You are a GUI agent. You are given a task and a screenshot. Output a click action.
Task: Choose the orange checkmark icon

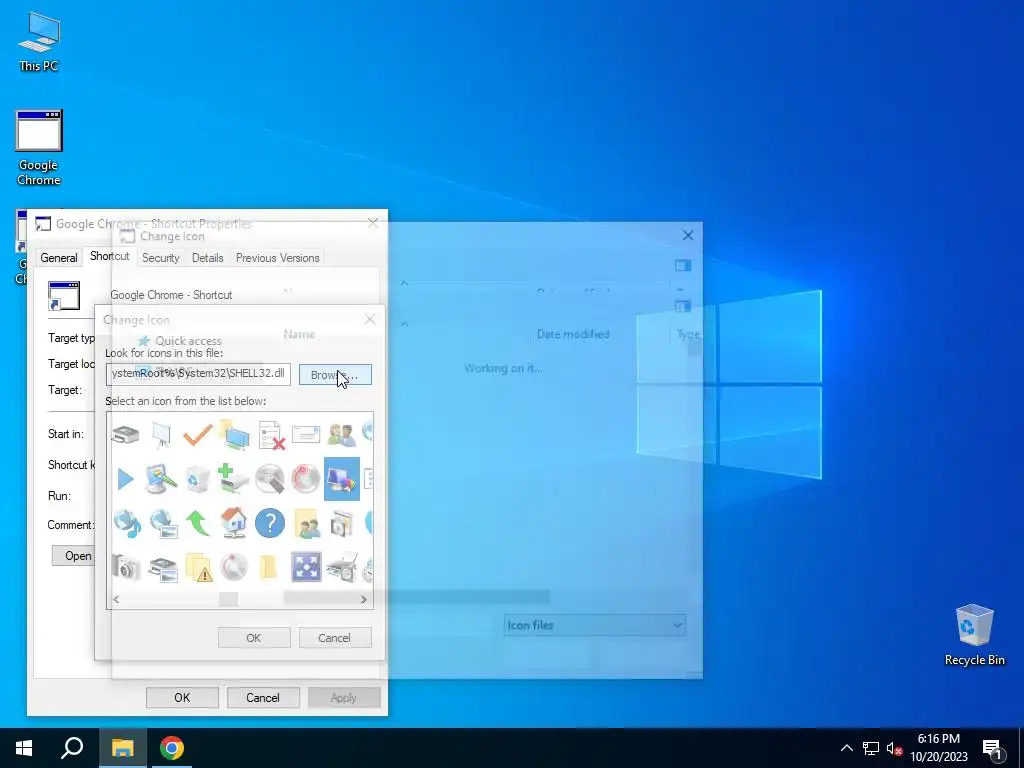coord(197,434)
